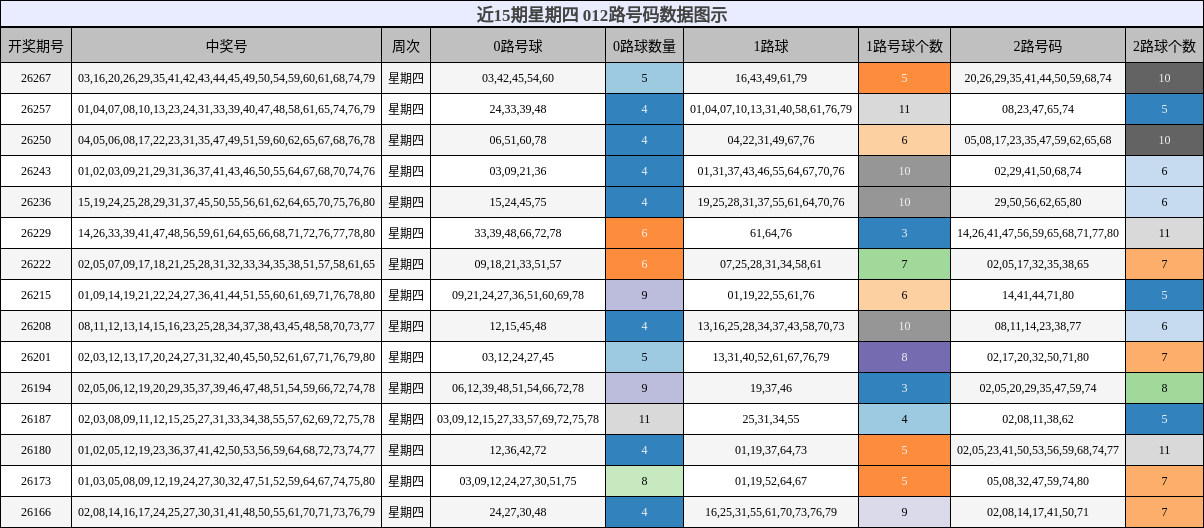Click the 星期四 cell in row 26243

pos(406,171)
